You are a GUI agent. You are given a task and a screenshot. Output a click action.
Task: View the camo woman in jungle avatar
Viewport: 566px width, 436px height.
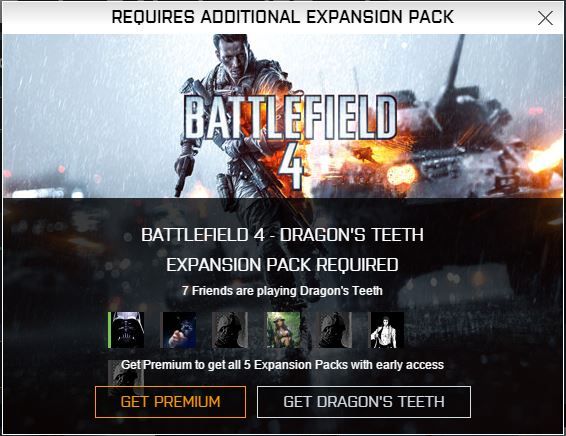tap(283, 330)
